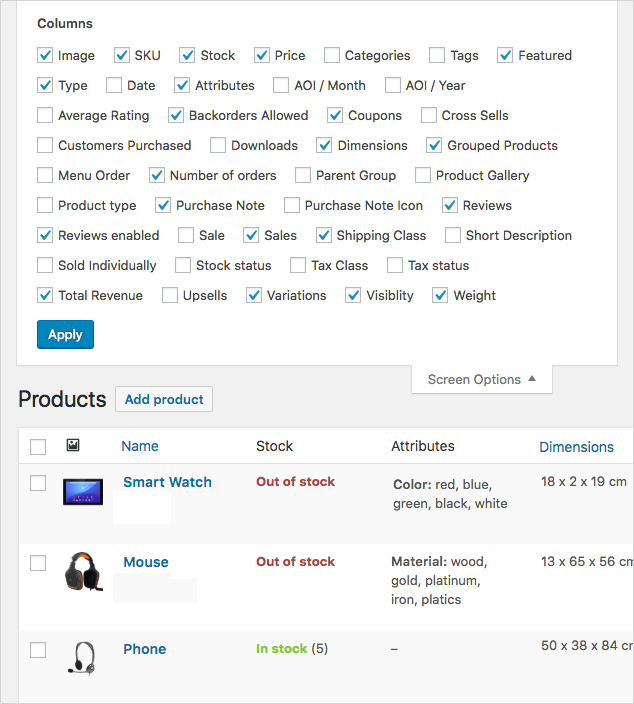Viewport: 634px width, 704px height.
Task: Open the Smart Watch product thumbnail
Action: pyautogui.click(x=83, y=491)
